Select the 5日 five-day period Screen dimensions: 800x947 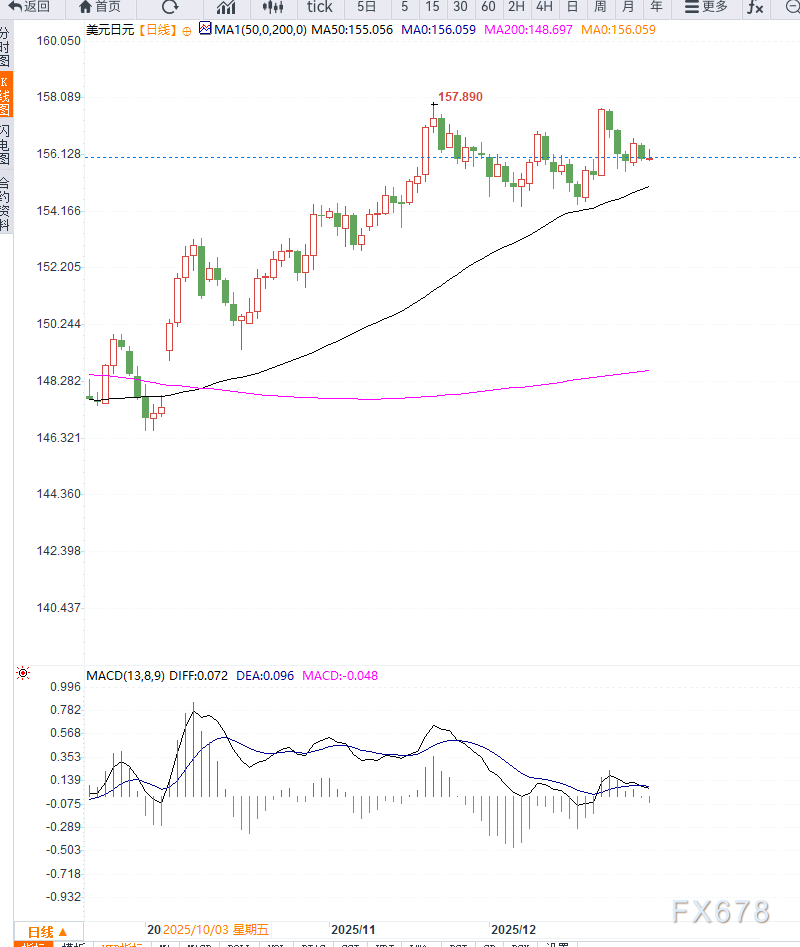(367, 7)
